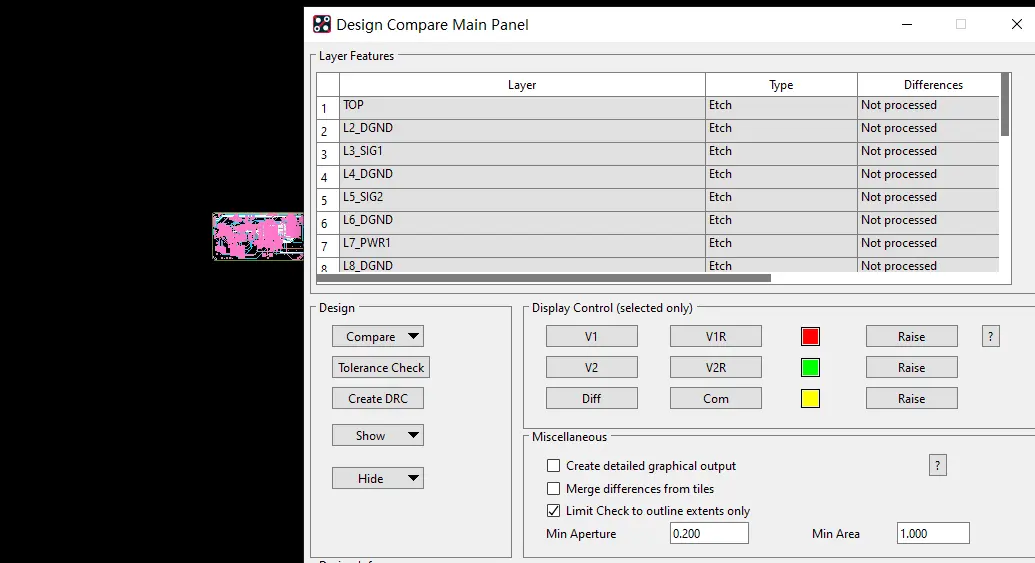Expand the Show dropdown
Viewport: 1035px width, 563px height.
pos(378,435)
